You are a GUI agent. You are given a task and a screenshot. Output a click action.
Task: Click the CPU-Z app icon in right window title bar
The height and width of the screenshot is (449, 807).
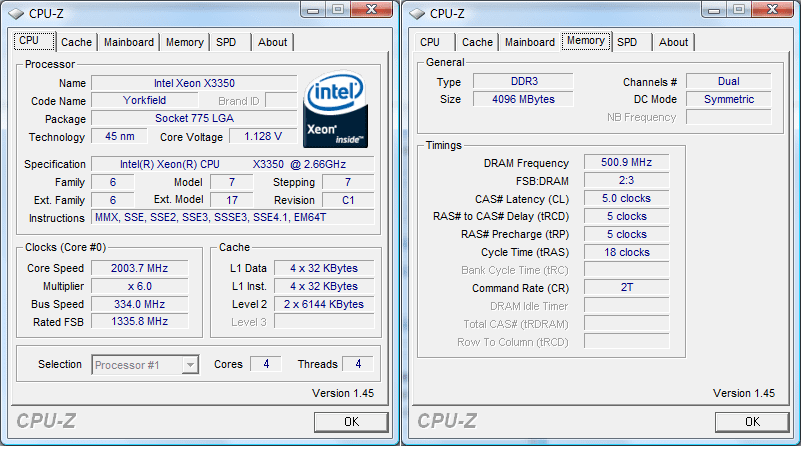coord(417,14)
